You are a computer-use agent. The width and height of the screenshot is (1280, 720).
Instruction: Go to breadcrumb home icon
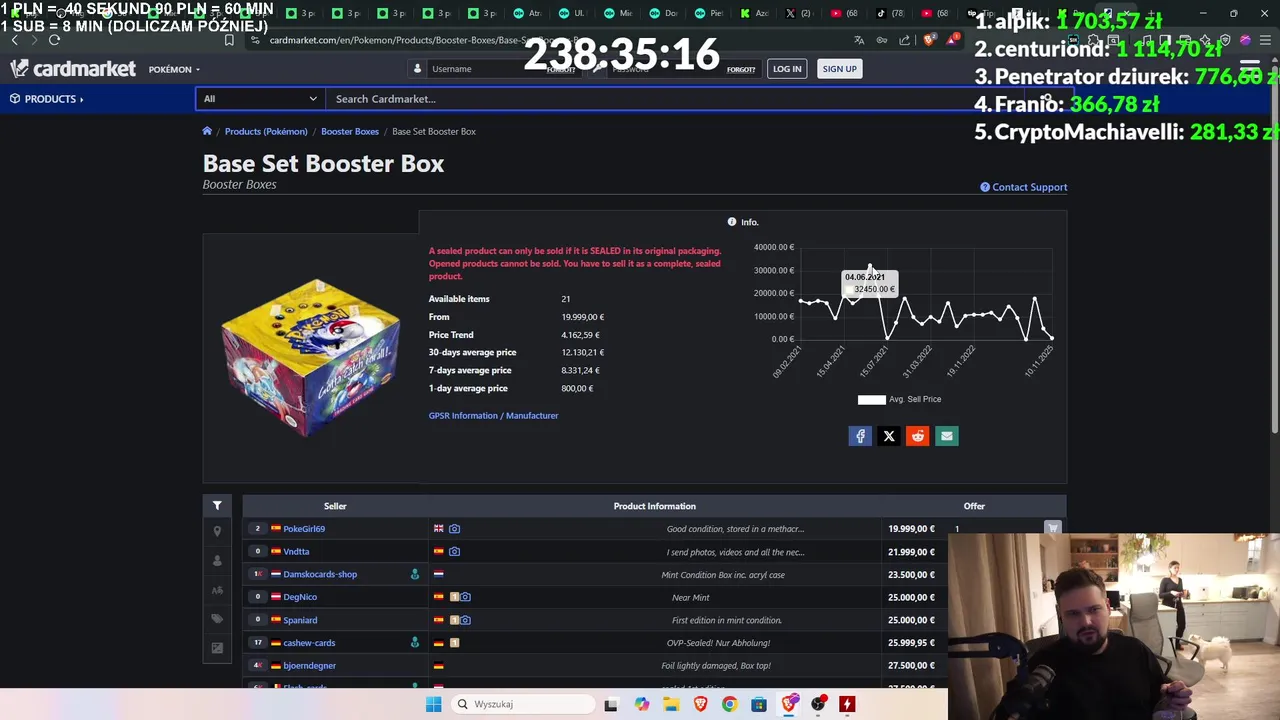click(207, 131)
